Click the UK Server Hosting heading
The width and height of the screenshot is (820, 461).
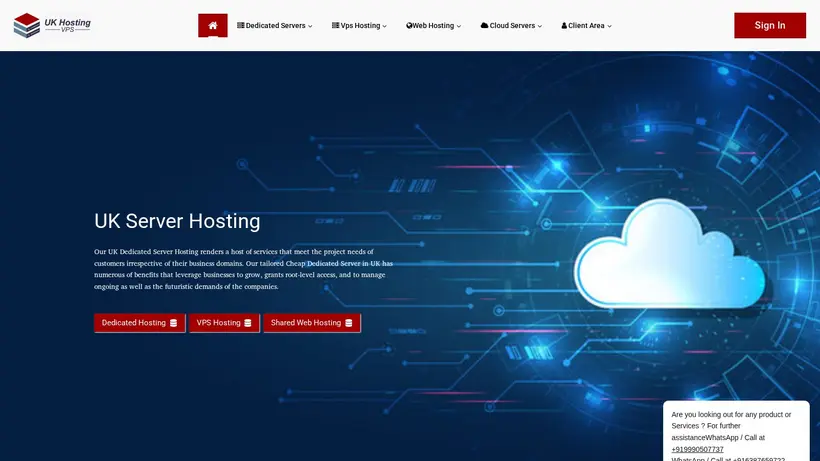coord(177,221)
